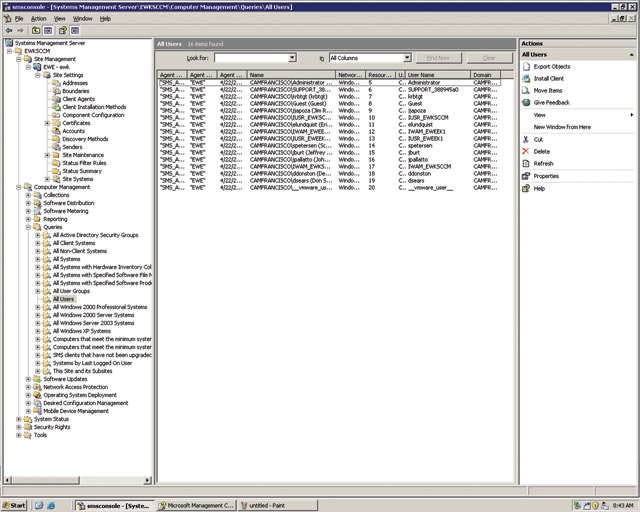
Task: Switch to untitled - Paint taskbar button
Action: (278, 505)
